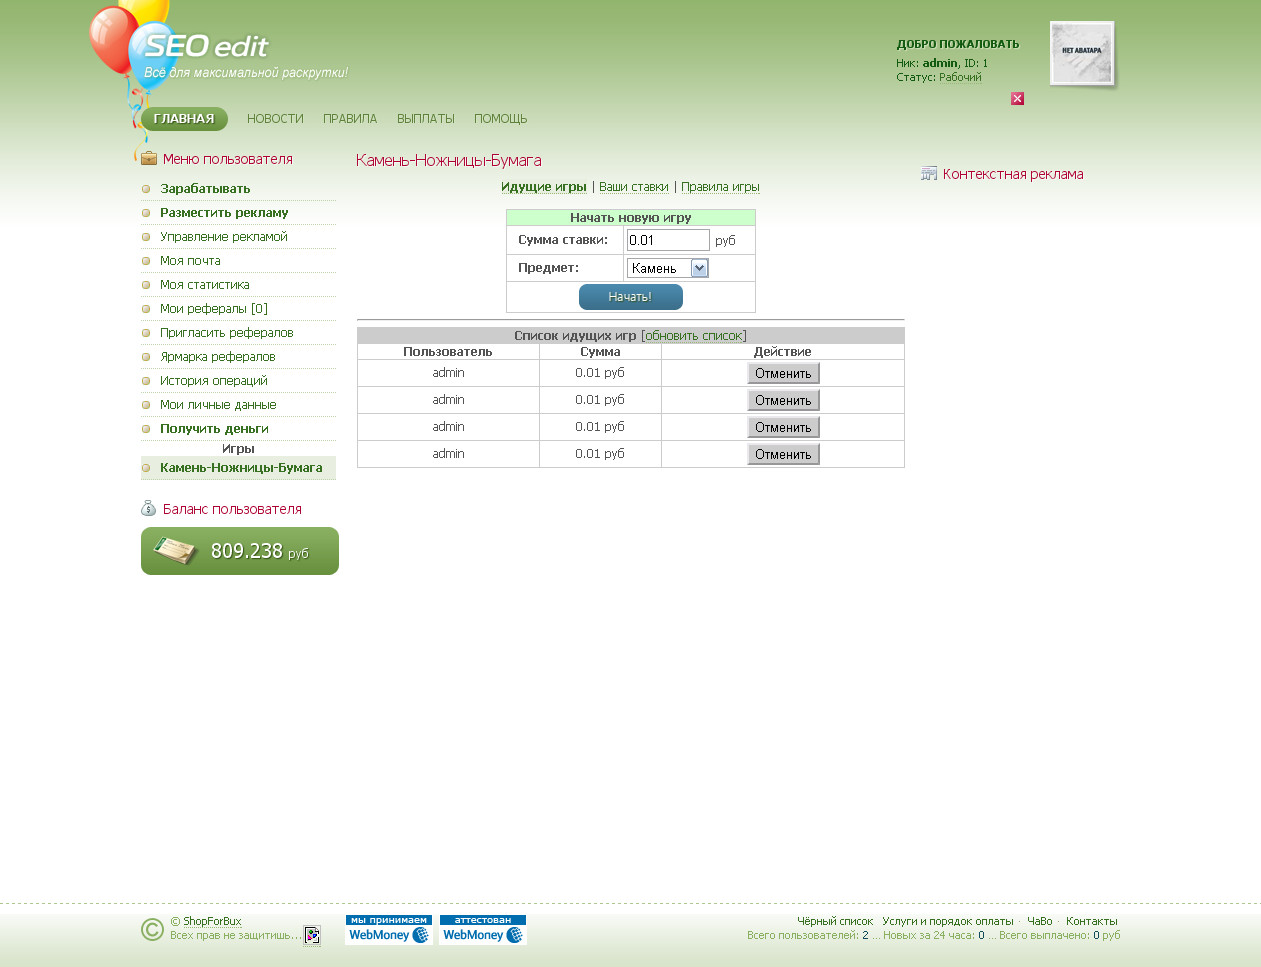The height and width of the screenshot is (967, 1261).
Task: Open the Предмет dropdown showing Камень
Action: click(x=667, y=268)
